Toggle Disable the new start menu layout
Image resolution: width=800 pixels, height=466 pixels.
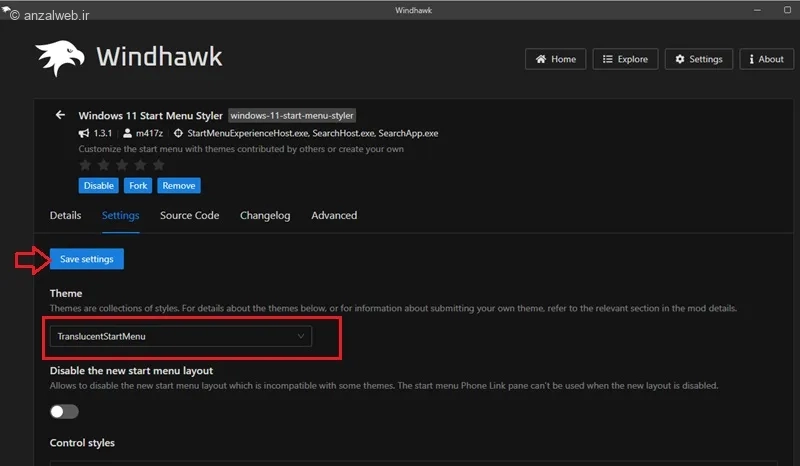tap(64, 411)
